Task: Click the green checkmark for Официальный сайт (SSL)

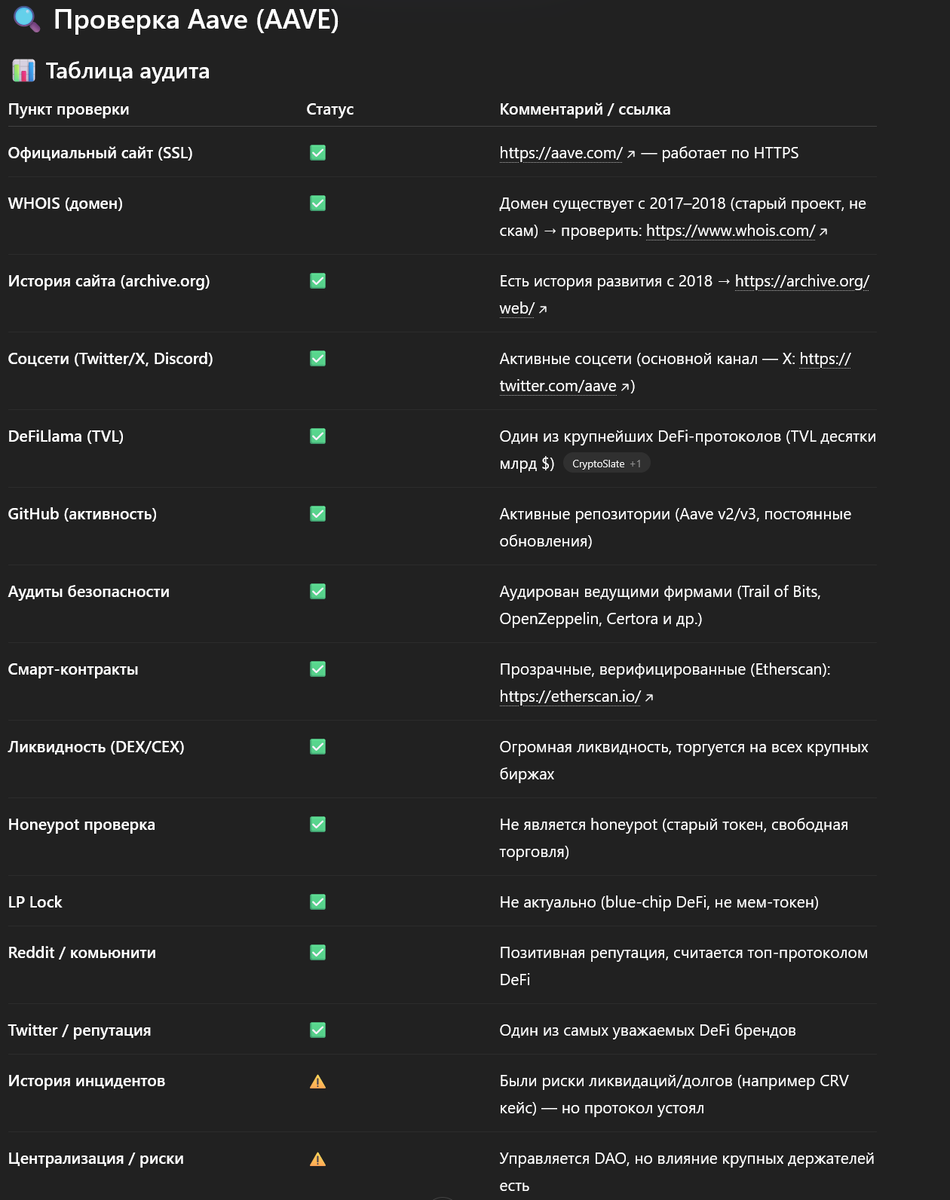Action: coord(318,153)
